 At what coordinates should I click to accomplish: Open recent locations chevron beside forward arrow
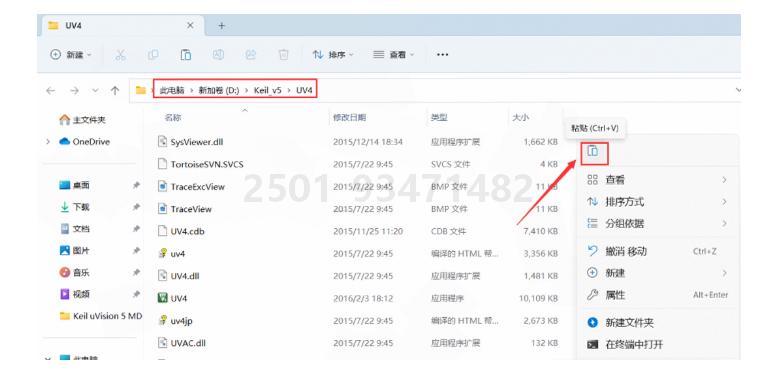coord(95,90)
